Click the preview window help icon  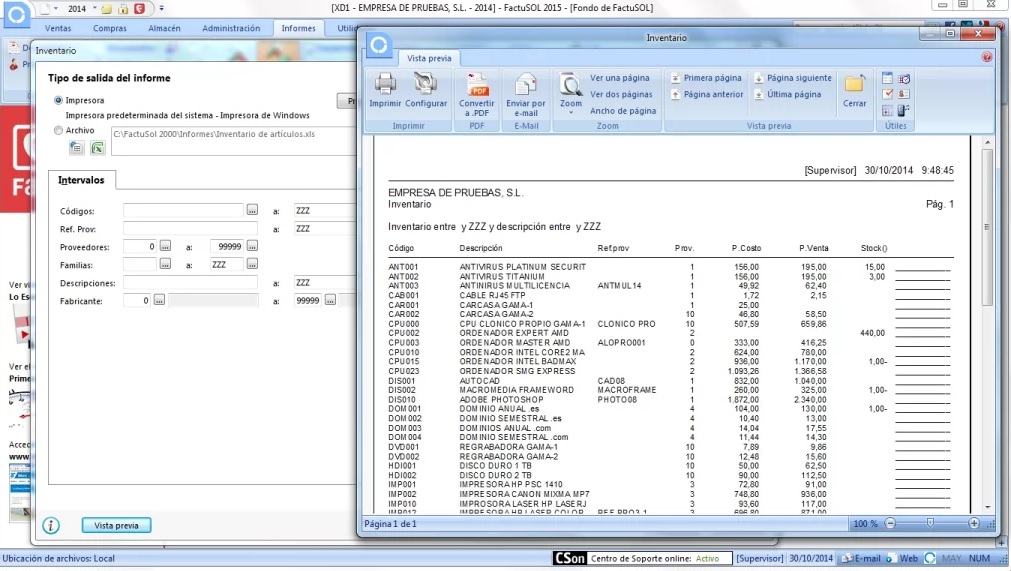(986, 57)
